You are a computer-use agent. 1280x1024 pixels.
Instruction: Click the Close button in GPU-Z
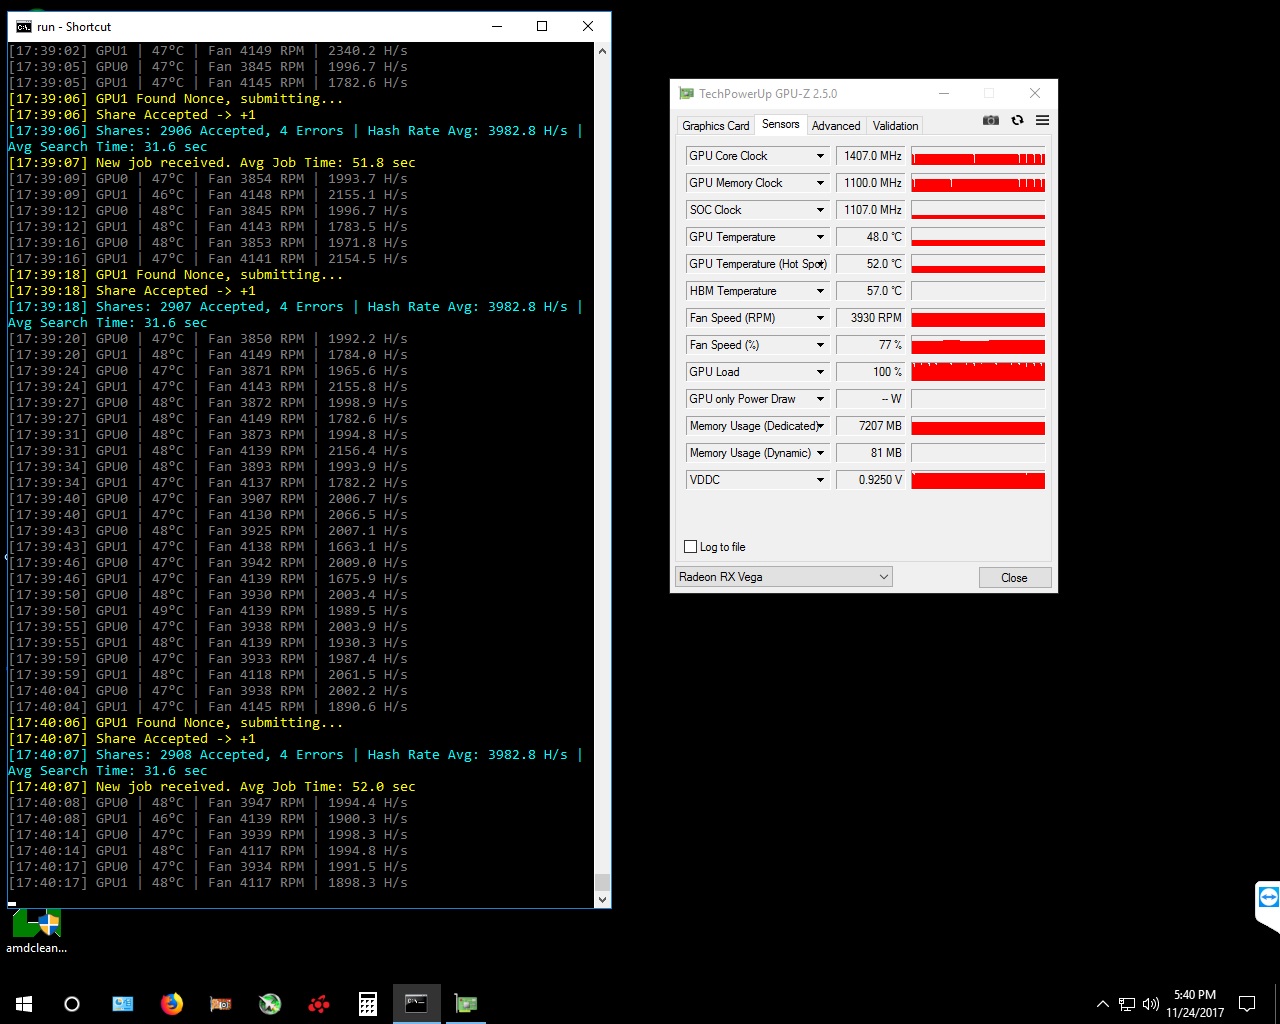pos(1014,578)
